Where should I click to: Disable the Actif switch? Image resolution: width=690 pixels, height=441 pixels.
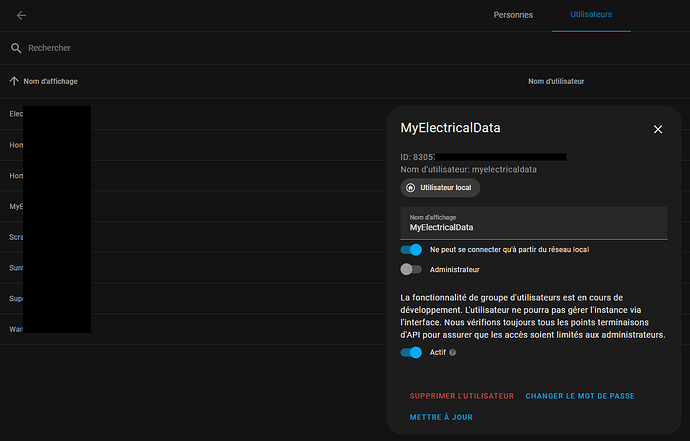pos(411,352)
